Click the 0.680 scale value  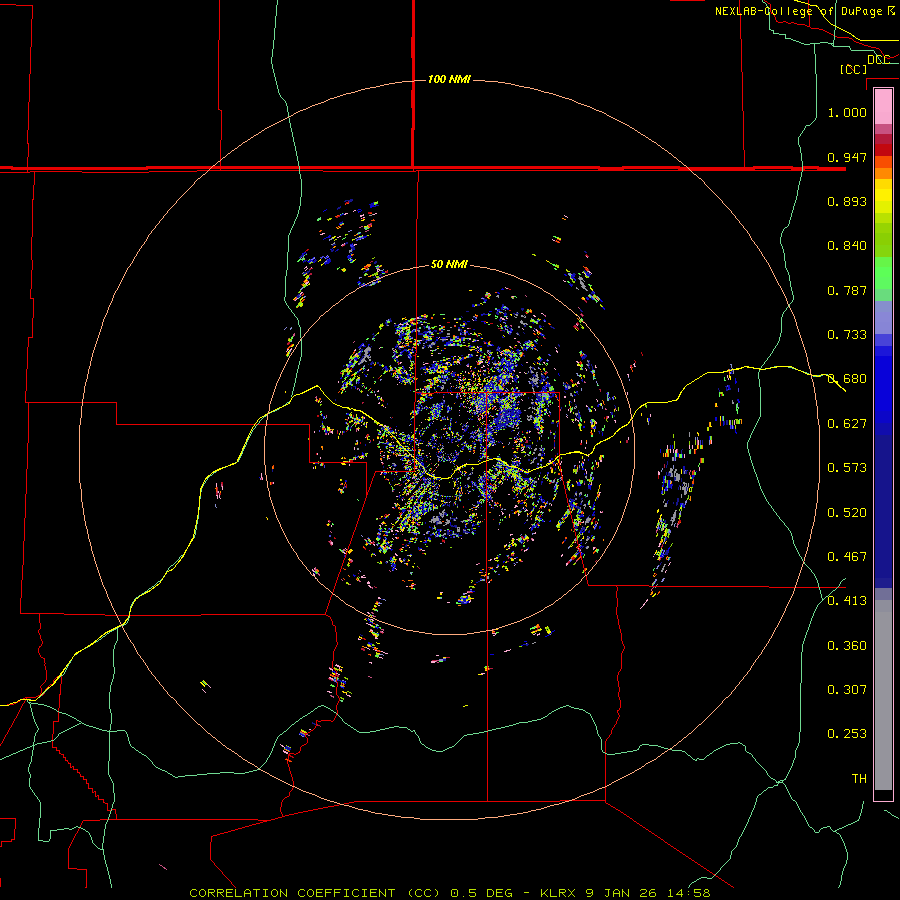(847, 379)
